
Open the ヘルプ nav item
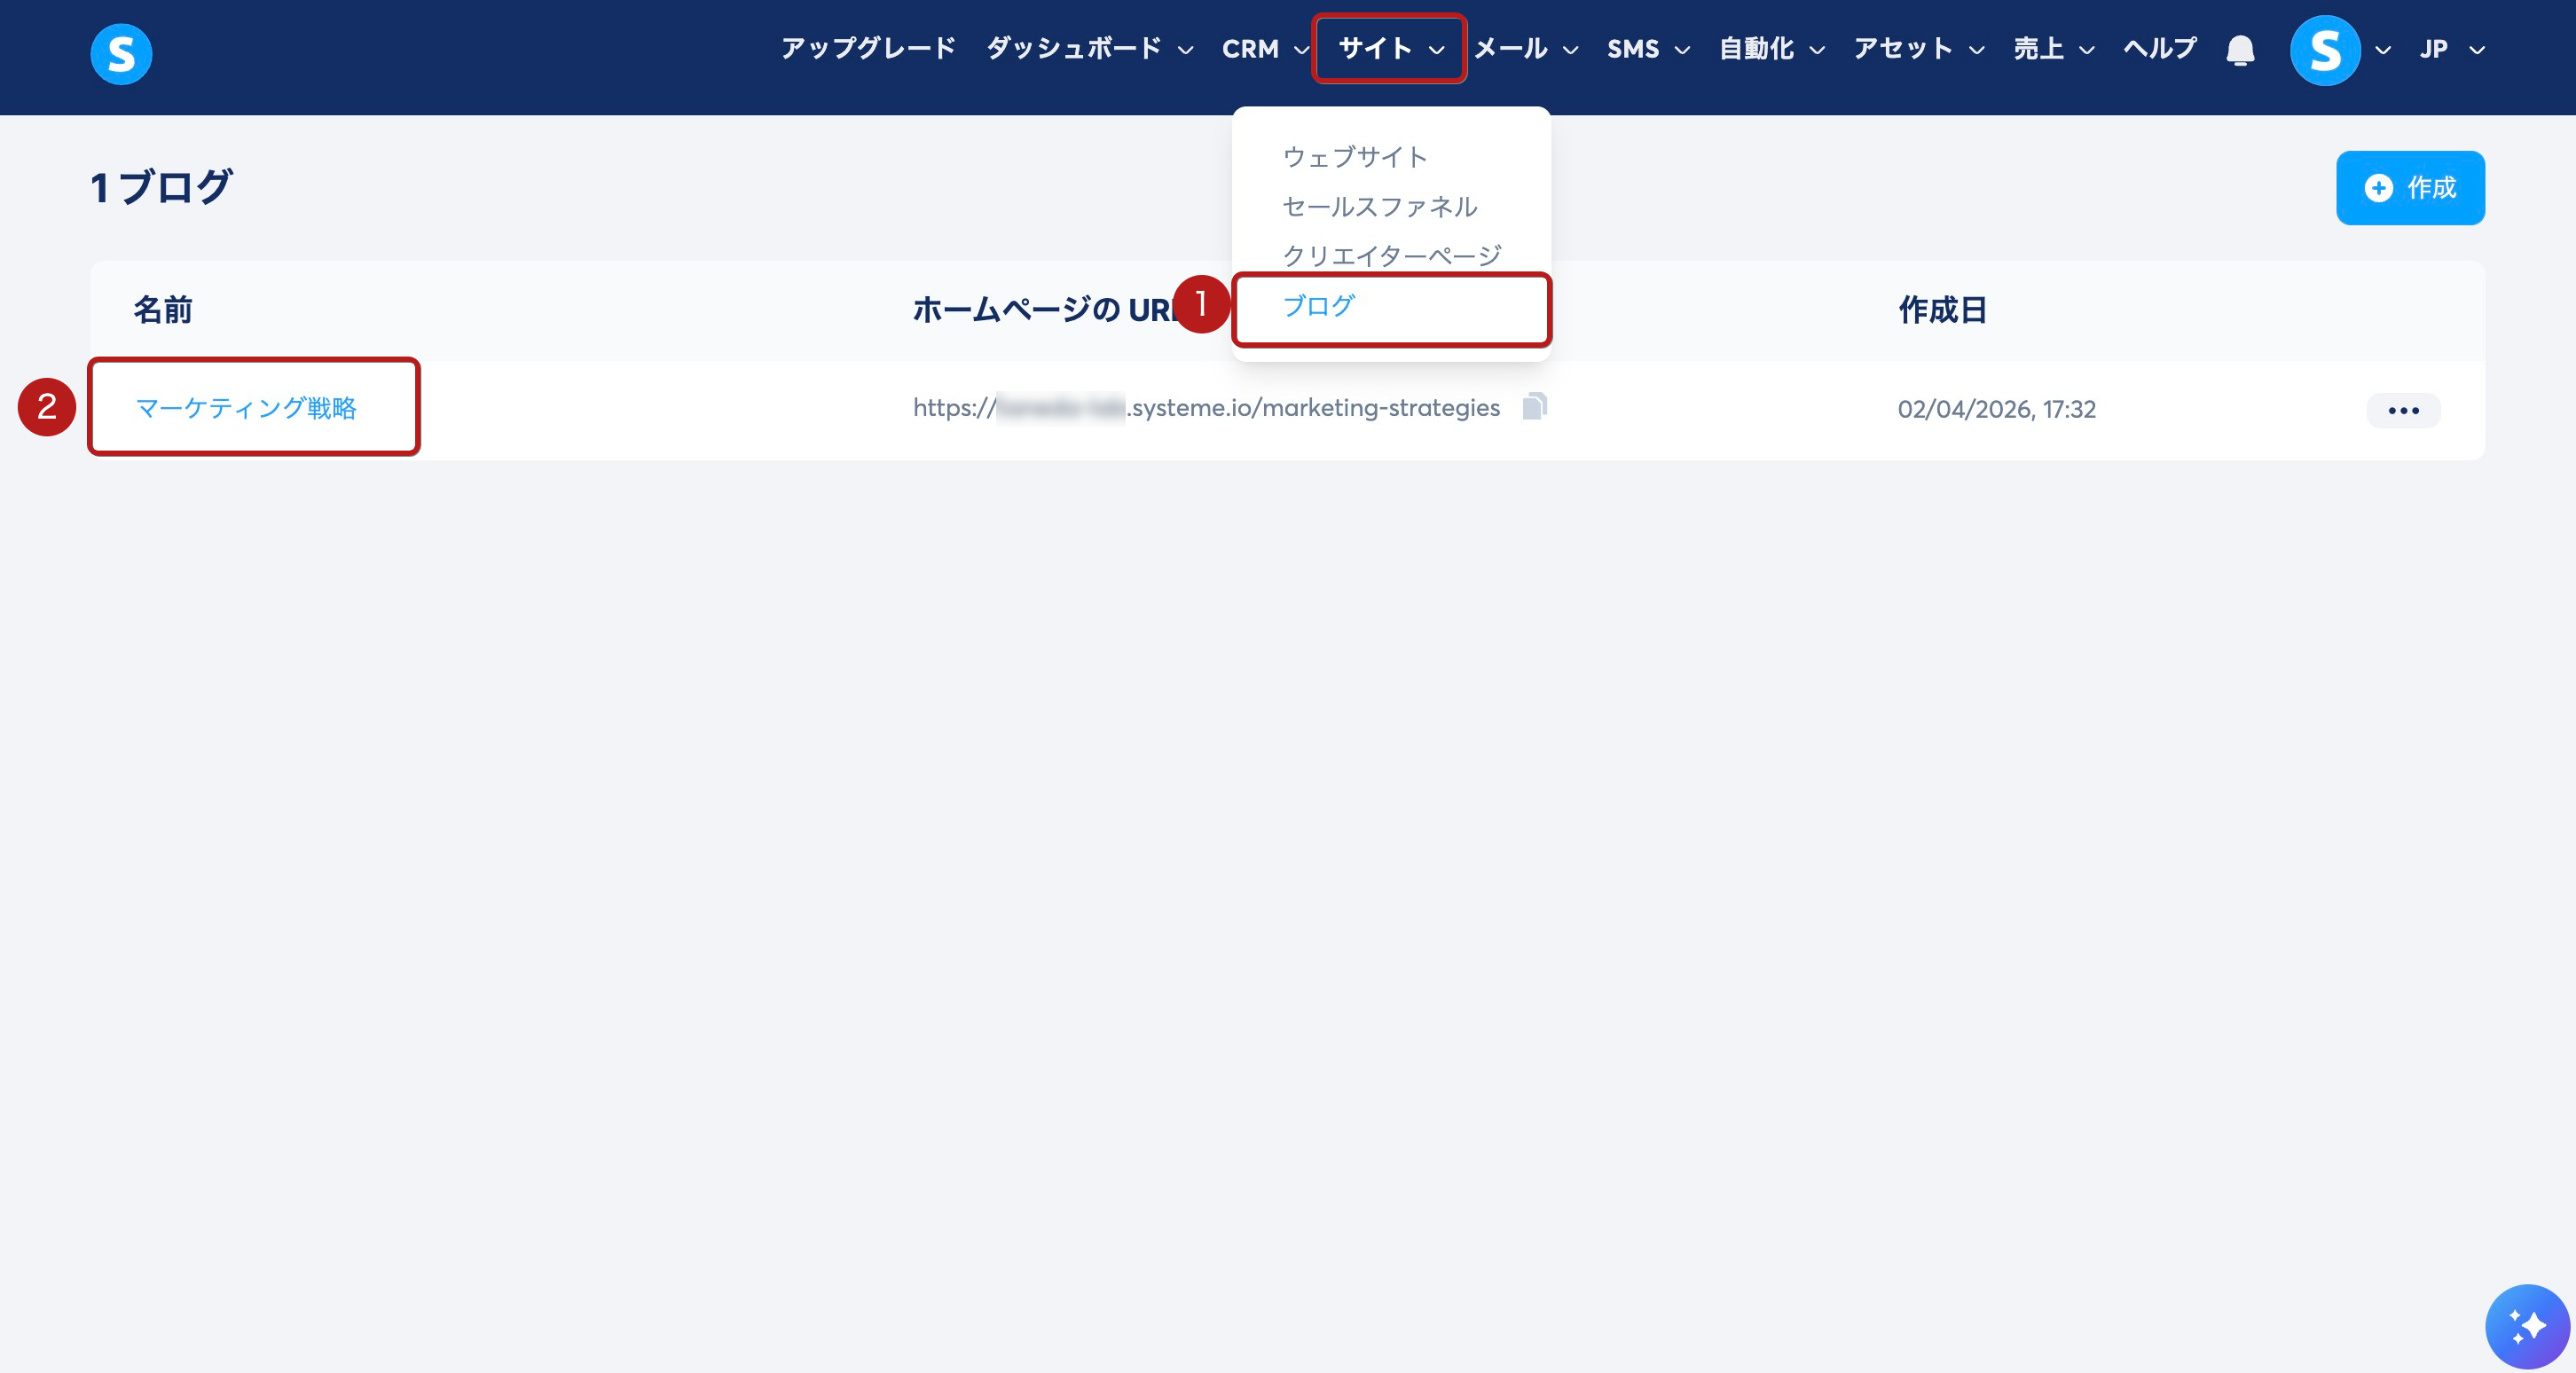point(2160,49)
